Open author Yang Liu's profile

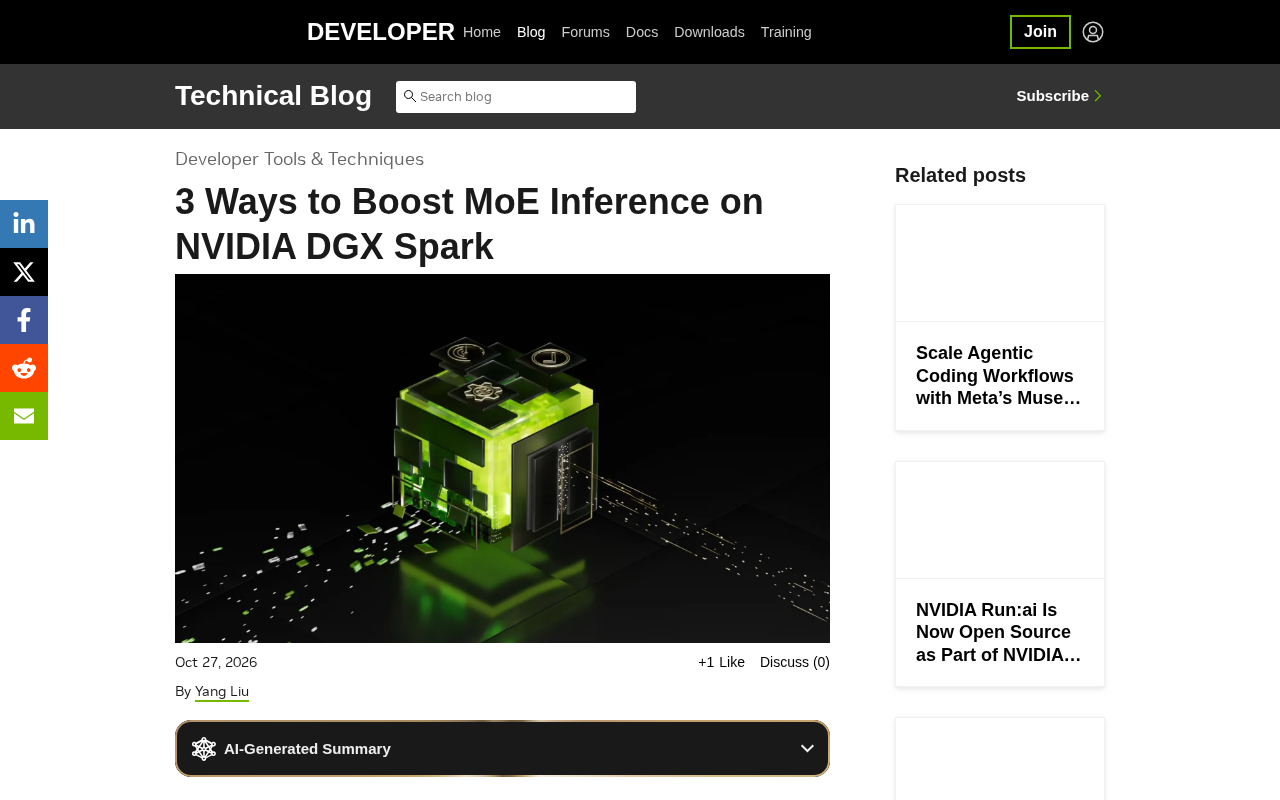[222, 691]
